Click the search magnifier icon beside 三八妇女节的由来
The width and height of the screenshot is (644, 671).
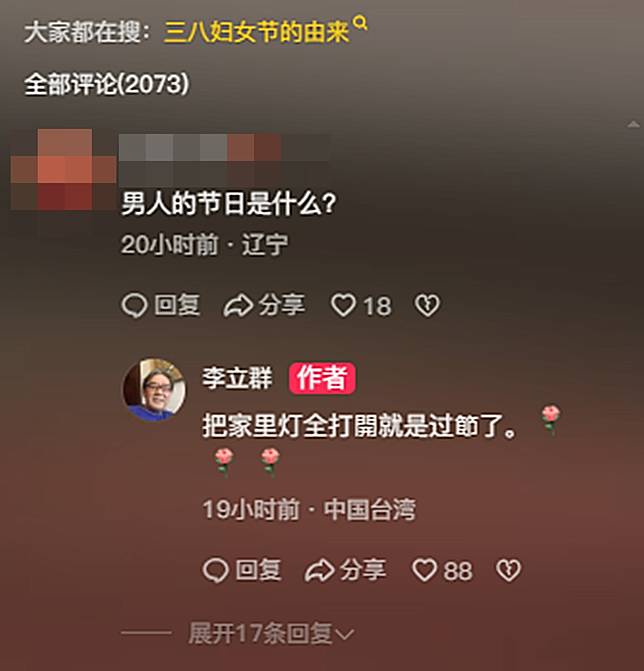coord(361,23)
